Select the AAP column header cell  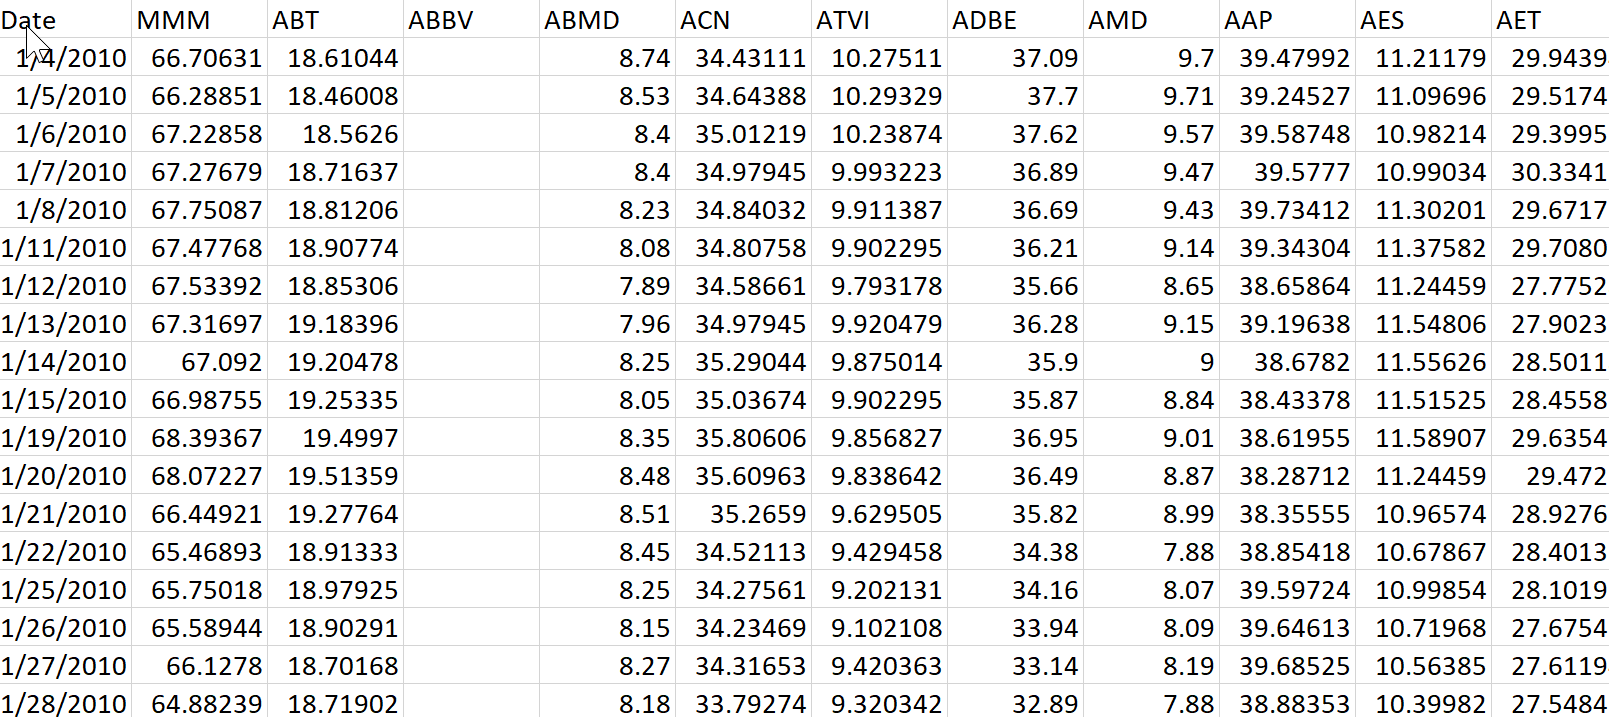[x=1287, y=20]
